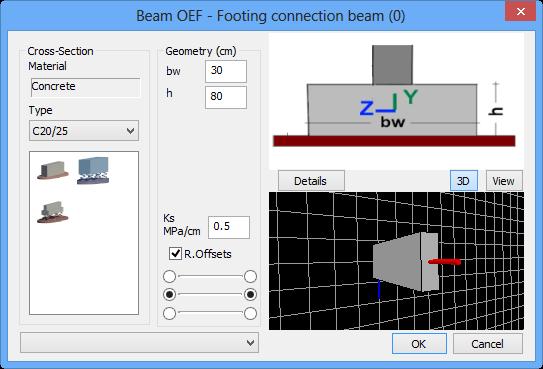The width and height of the screenshot is (543, 369).
Task: Open the C20/25 concrete type dropdown
Action: point(84,131)
